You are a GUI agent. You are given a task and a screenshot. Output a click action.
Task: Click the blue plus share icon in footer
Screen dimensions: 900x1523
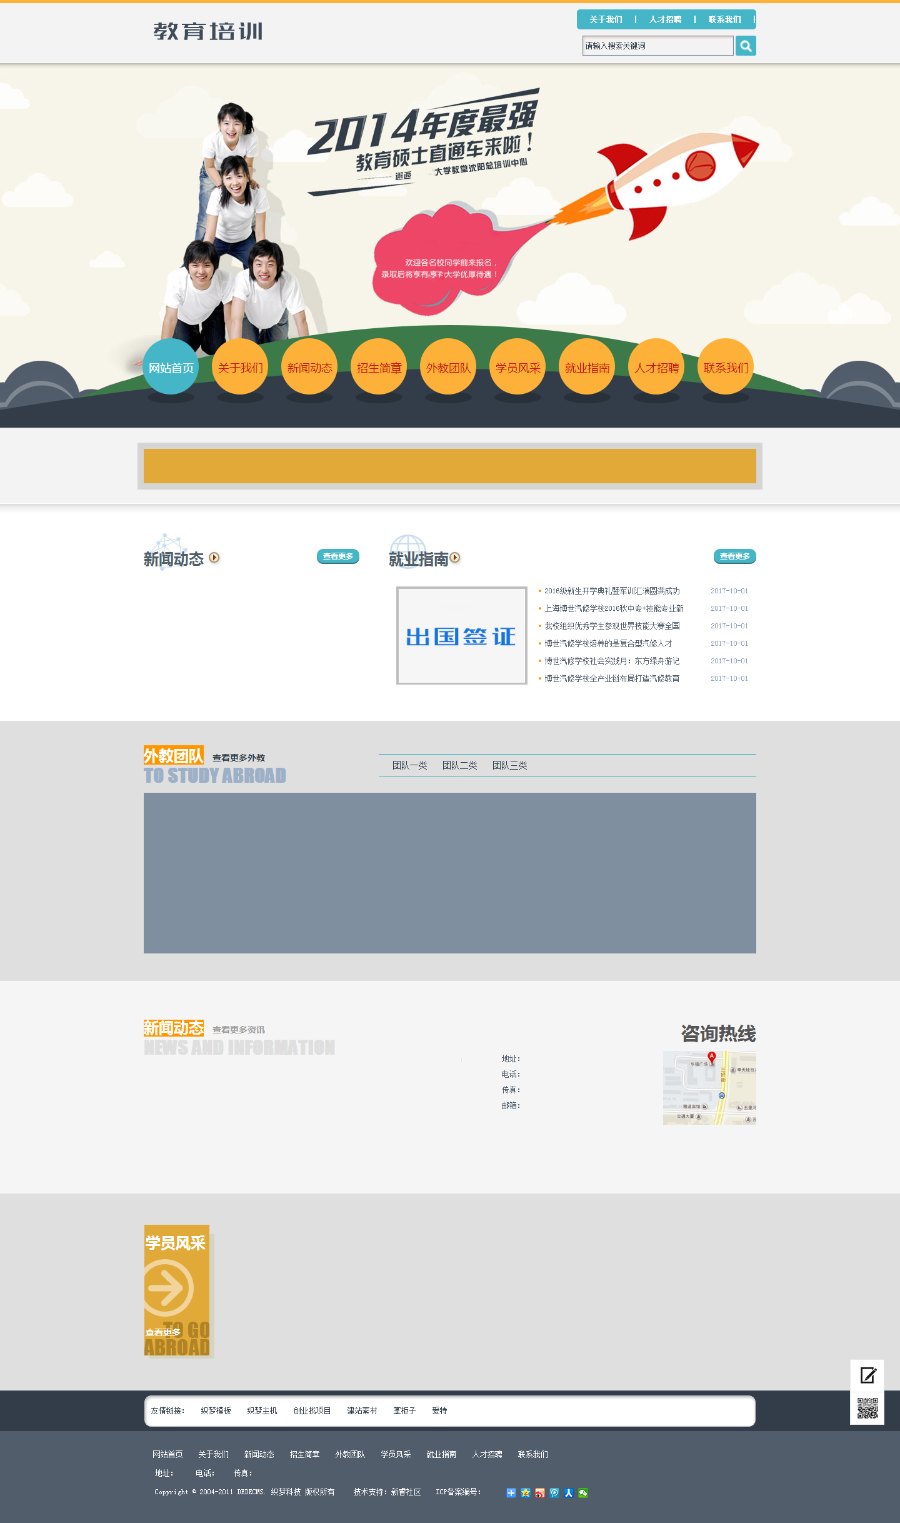(511, 1492)
